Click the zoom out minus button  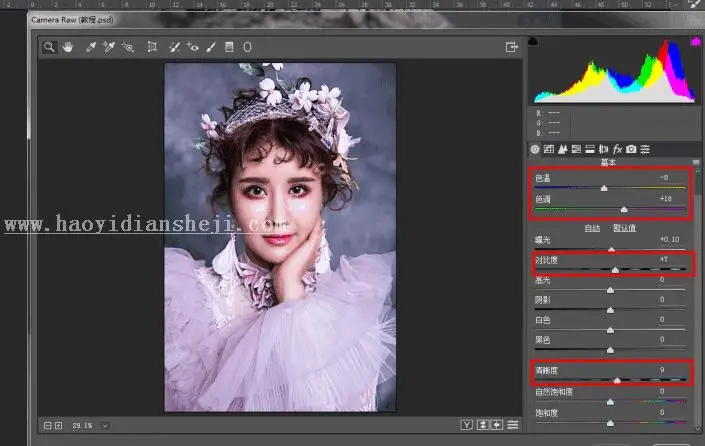click(x=48, y=425)
